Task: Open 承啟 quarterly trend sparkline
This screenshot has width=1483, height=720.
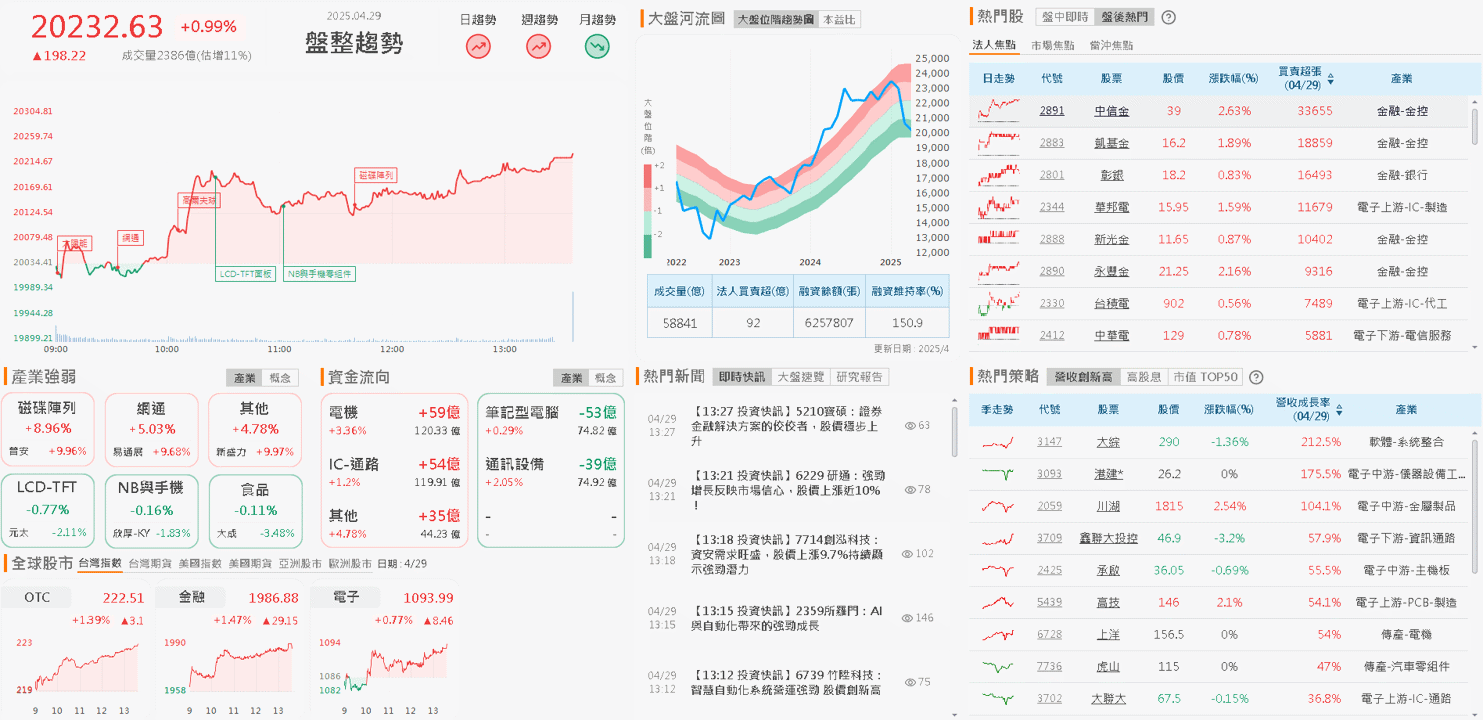Action: tap(999, 570)
